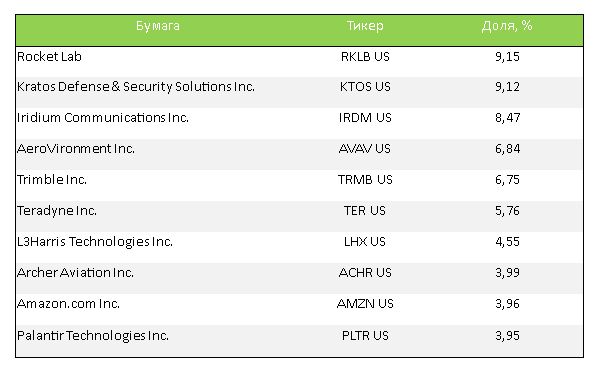599x374 pixels.
Task: Select the Teradyne Inc. cell
Action: [x=57, y=210]
